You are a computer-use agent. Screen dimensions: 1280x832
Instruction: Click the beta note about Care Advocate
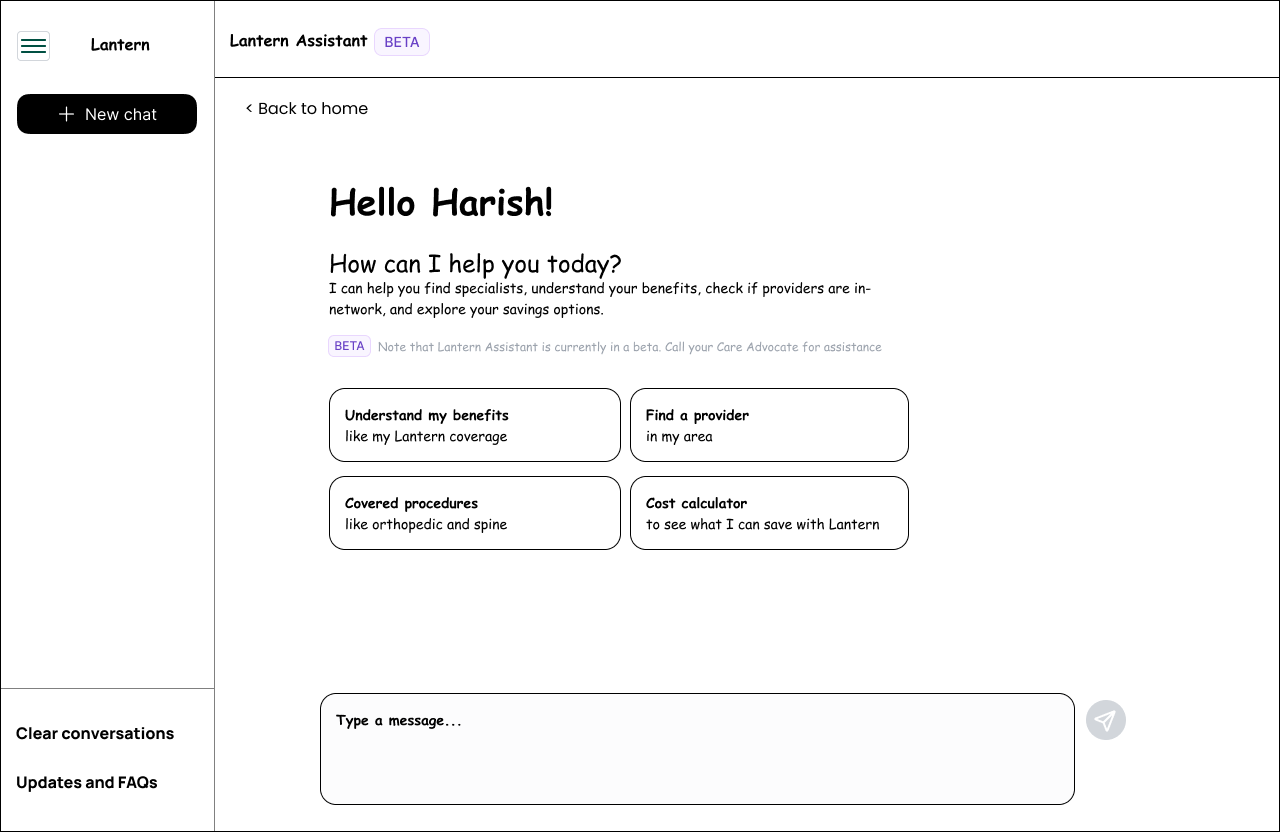630,347
